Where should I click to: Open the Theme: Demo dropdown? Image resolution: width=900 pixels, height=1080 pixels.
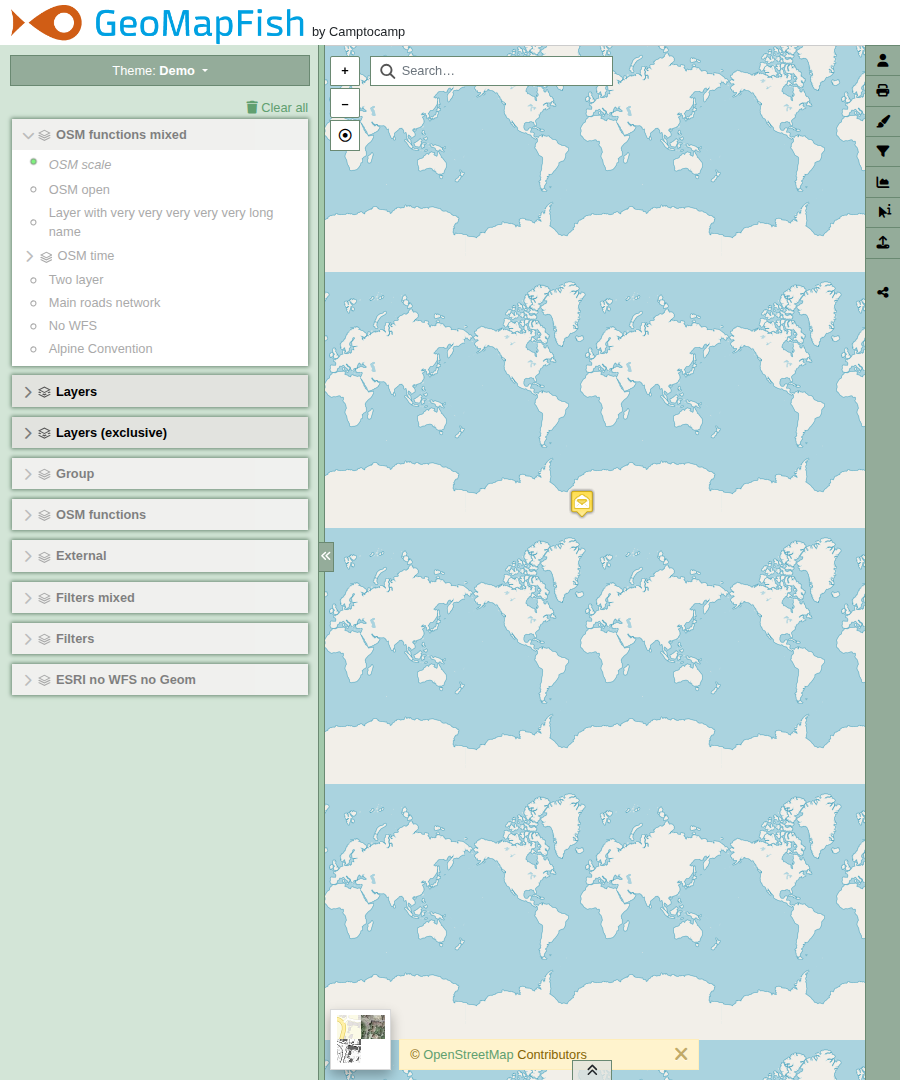(160, 71)
